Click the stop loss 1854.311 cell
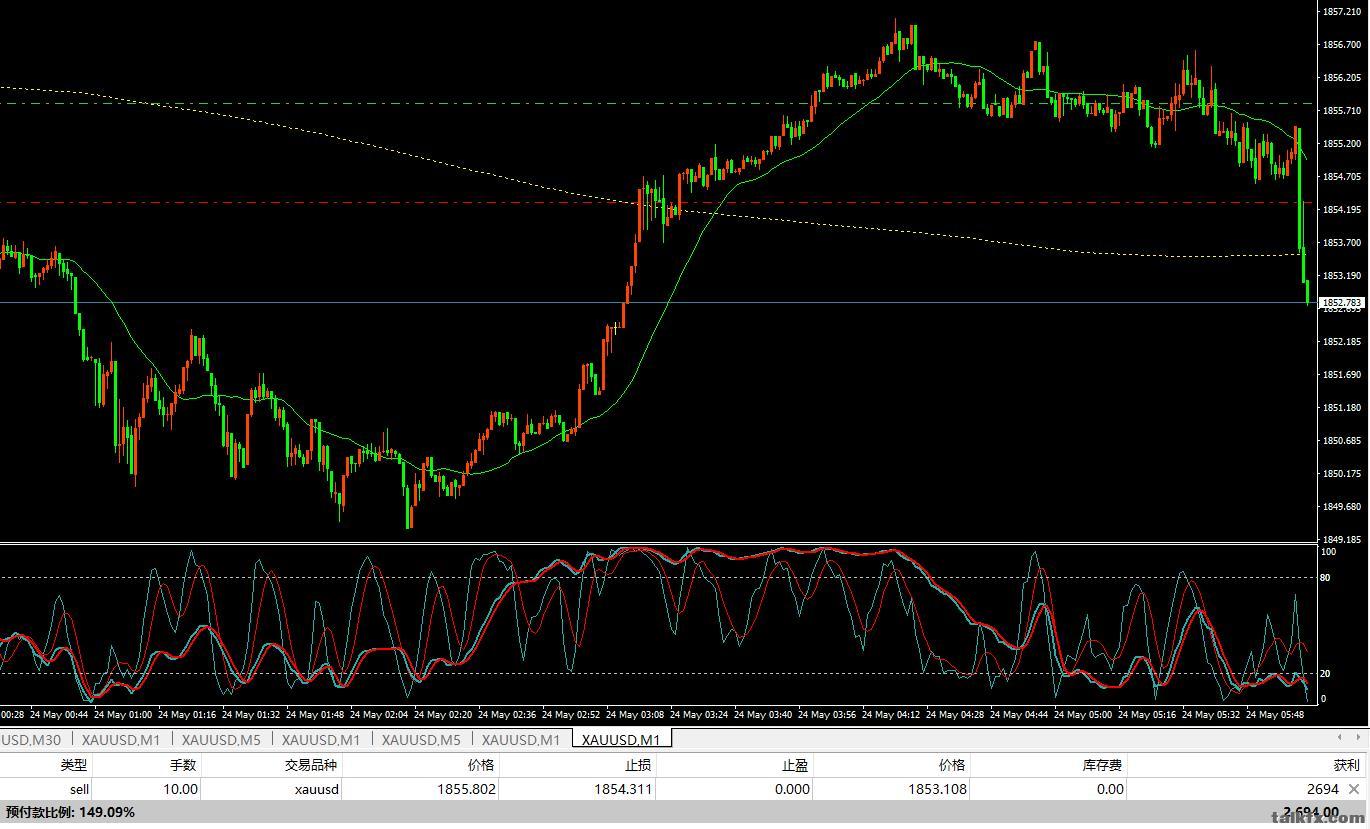 click(624, 789)
